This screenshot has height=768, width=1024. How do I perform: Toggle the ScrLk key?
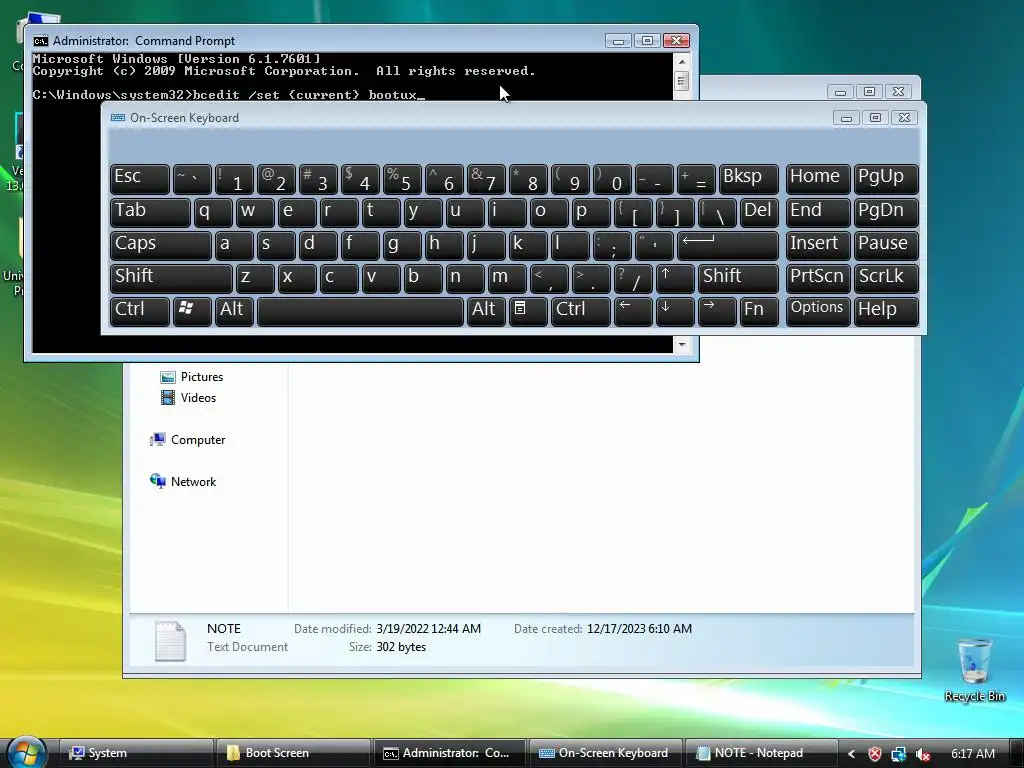(886, 278)
